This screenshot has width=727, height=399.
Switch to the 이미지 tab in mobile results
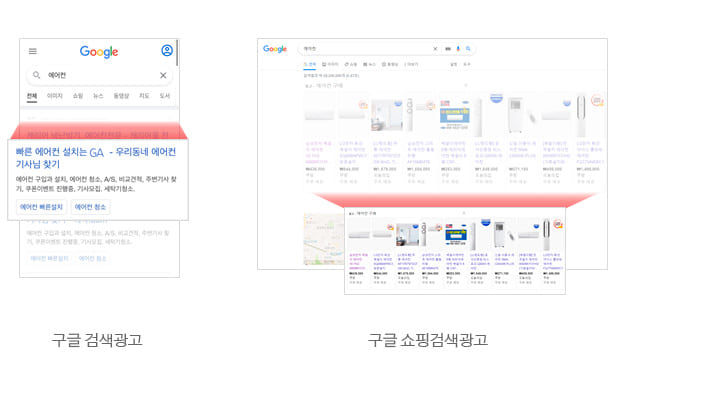pos(55,96)
